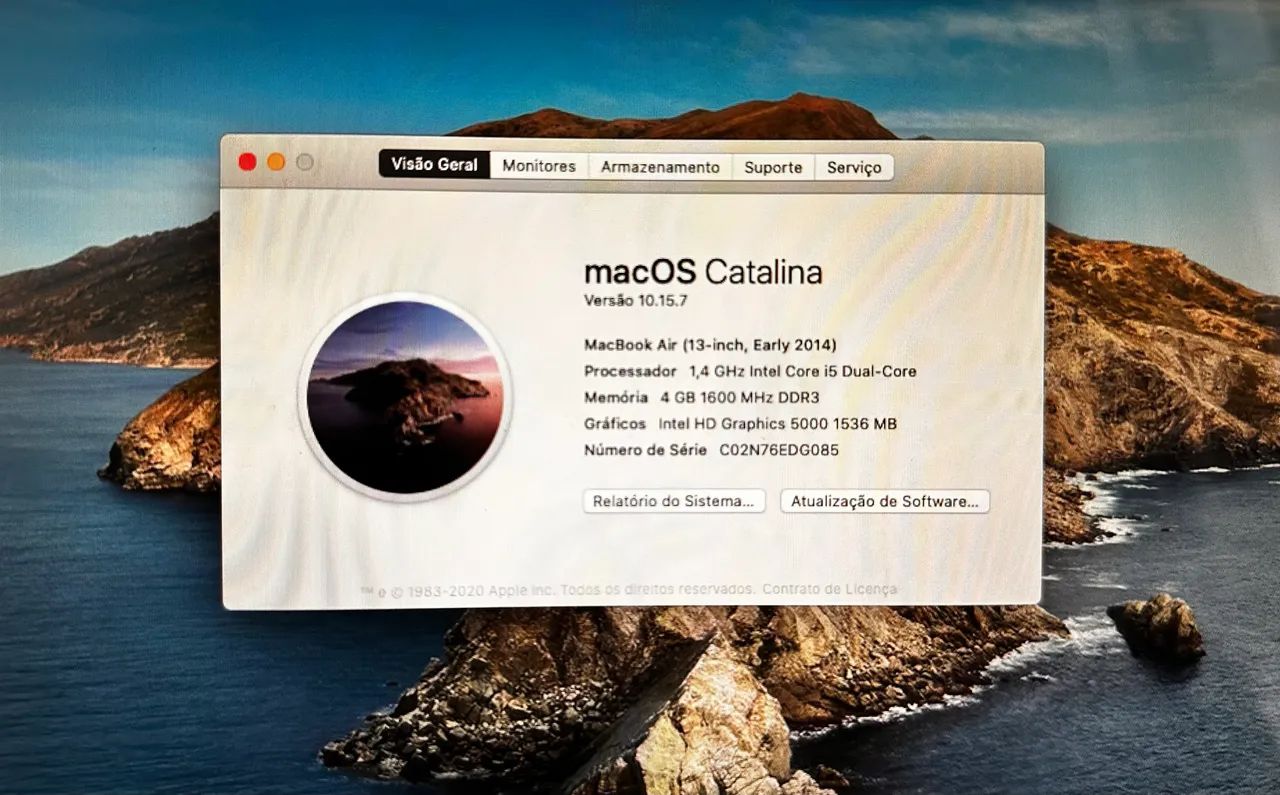Screen dimensions: 1280x795
Task: Open Relatório do Sistema
Action: pyautogui.click(x=674, y=501)
